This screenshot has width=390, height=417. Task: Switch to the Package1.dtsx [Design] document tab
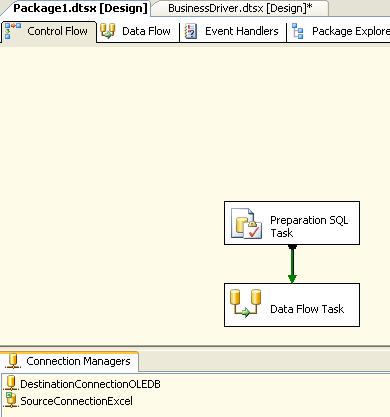[x=76, y=8]
